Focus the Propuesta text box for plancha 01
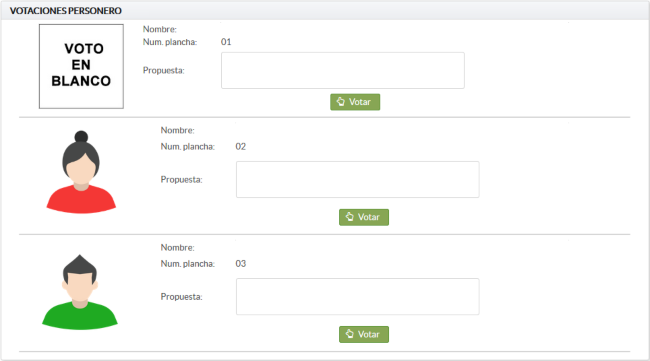 tap(343, 70)
